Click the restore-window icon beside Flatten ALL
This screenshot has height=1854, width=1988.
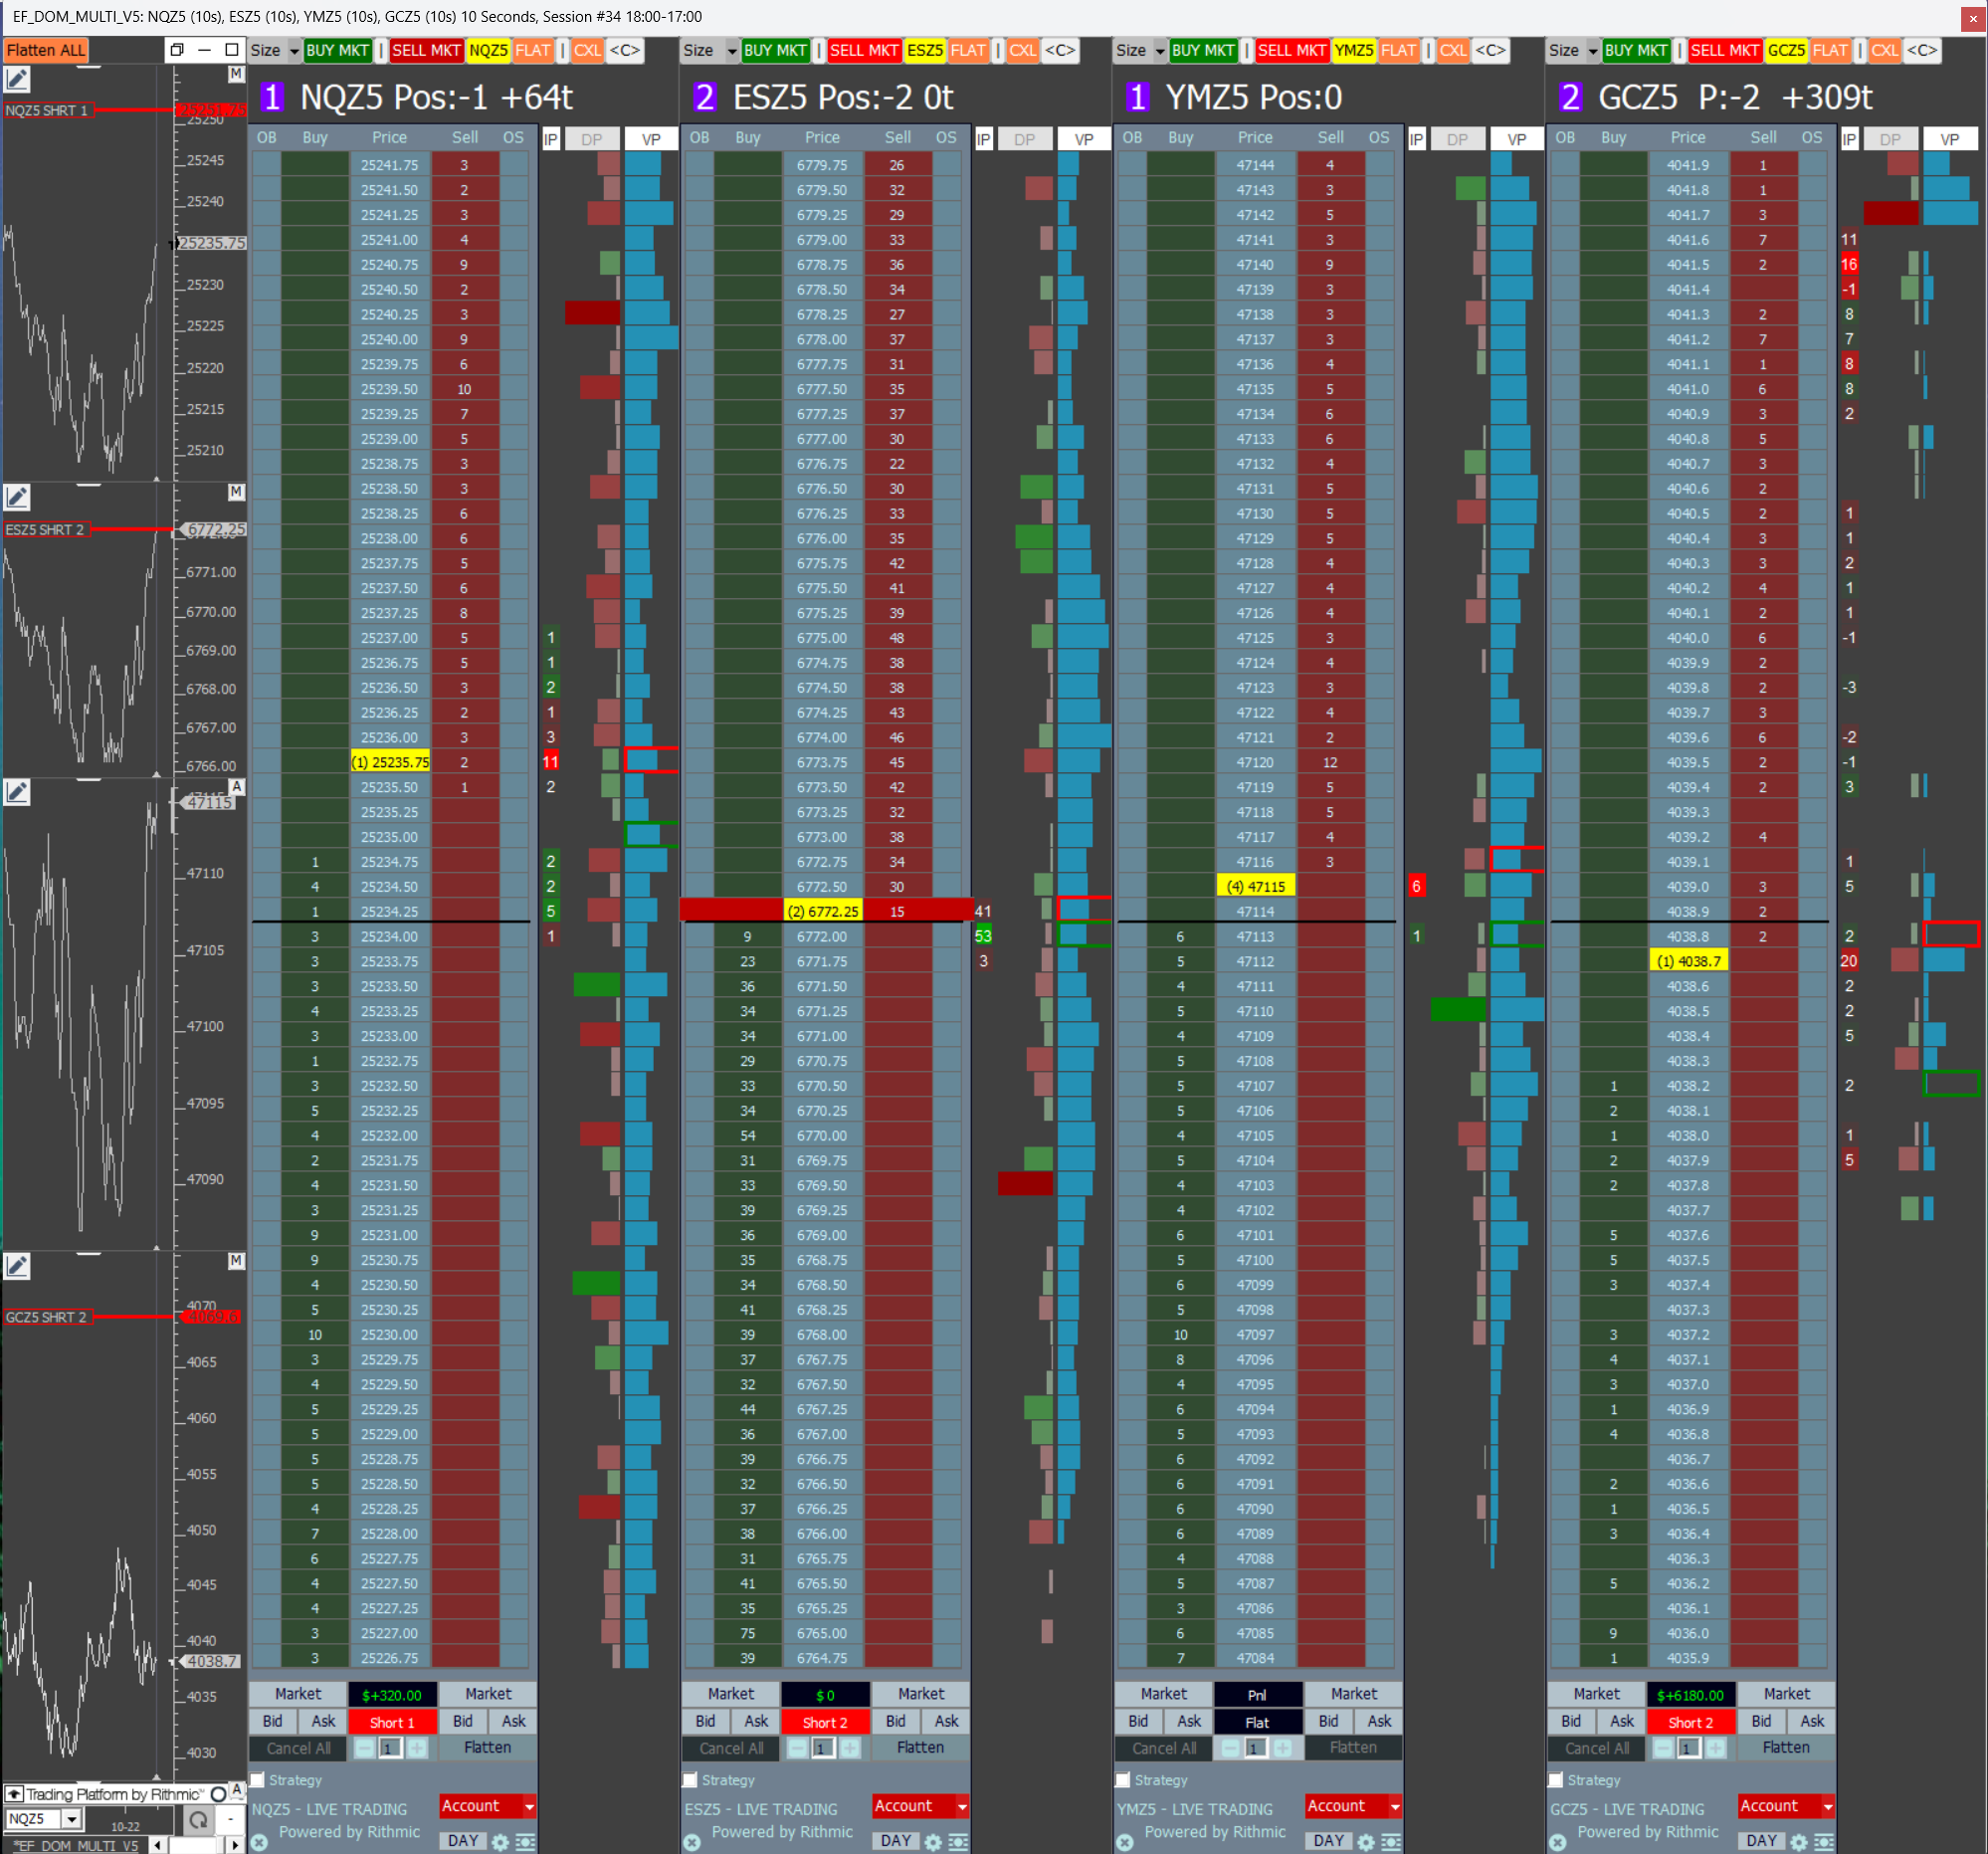click(177, 50)
